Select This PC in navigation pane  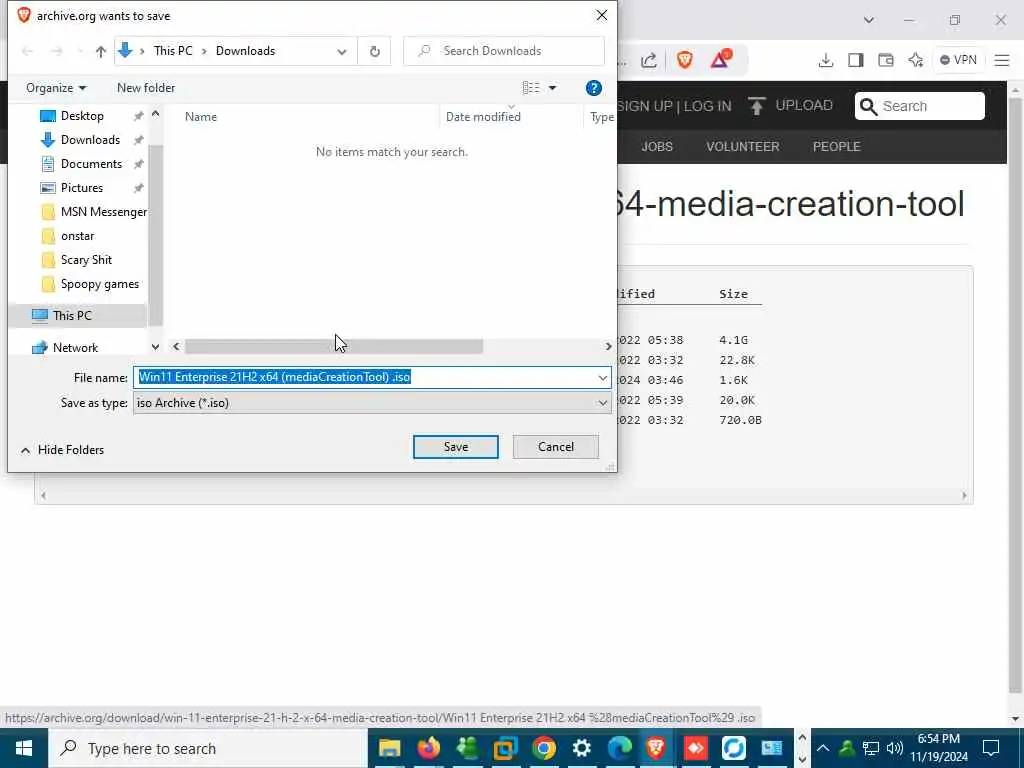pos(72,315)
